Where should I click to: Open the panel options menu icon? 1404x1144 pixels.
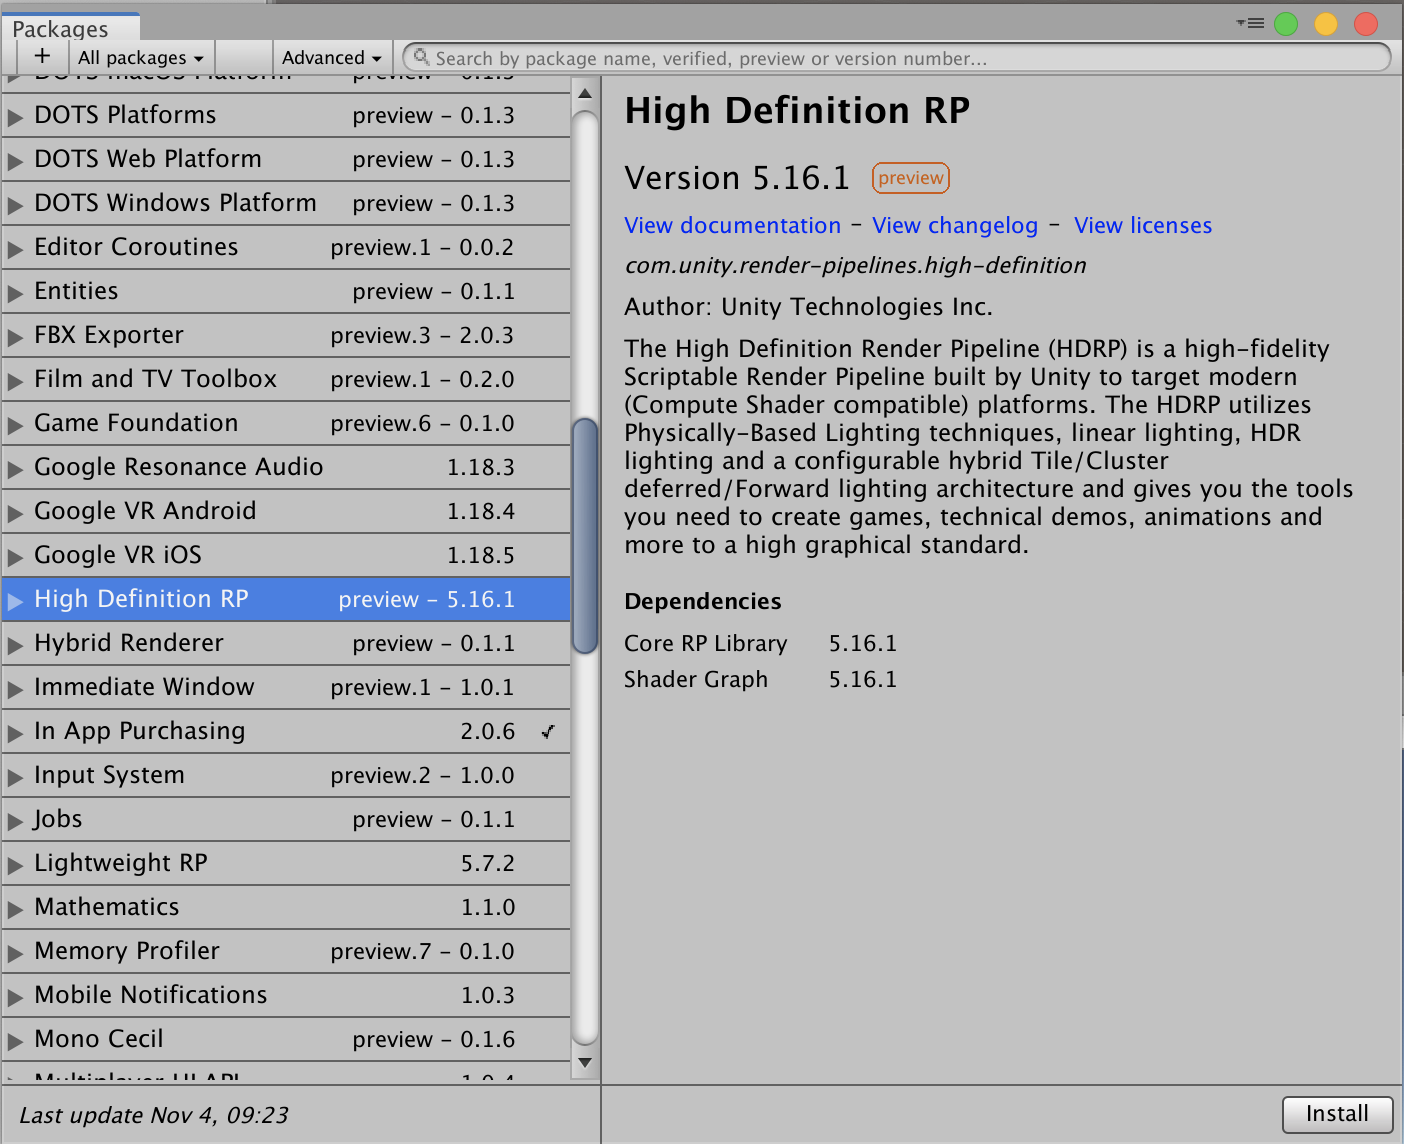point(1250,23)
